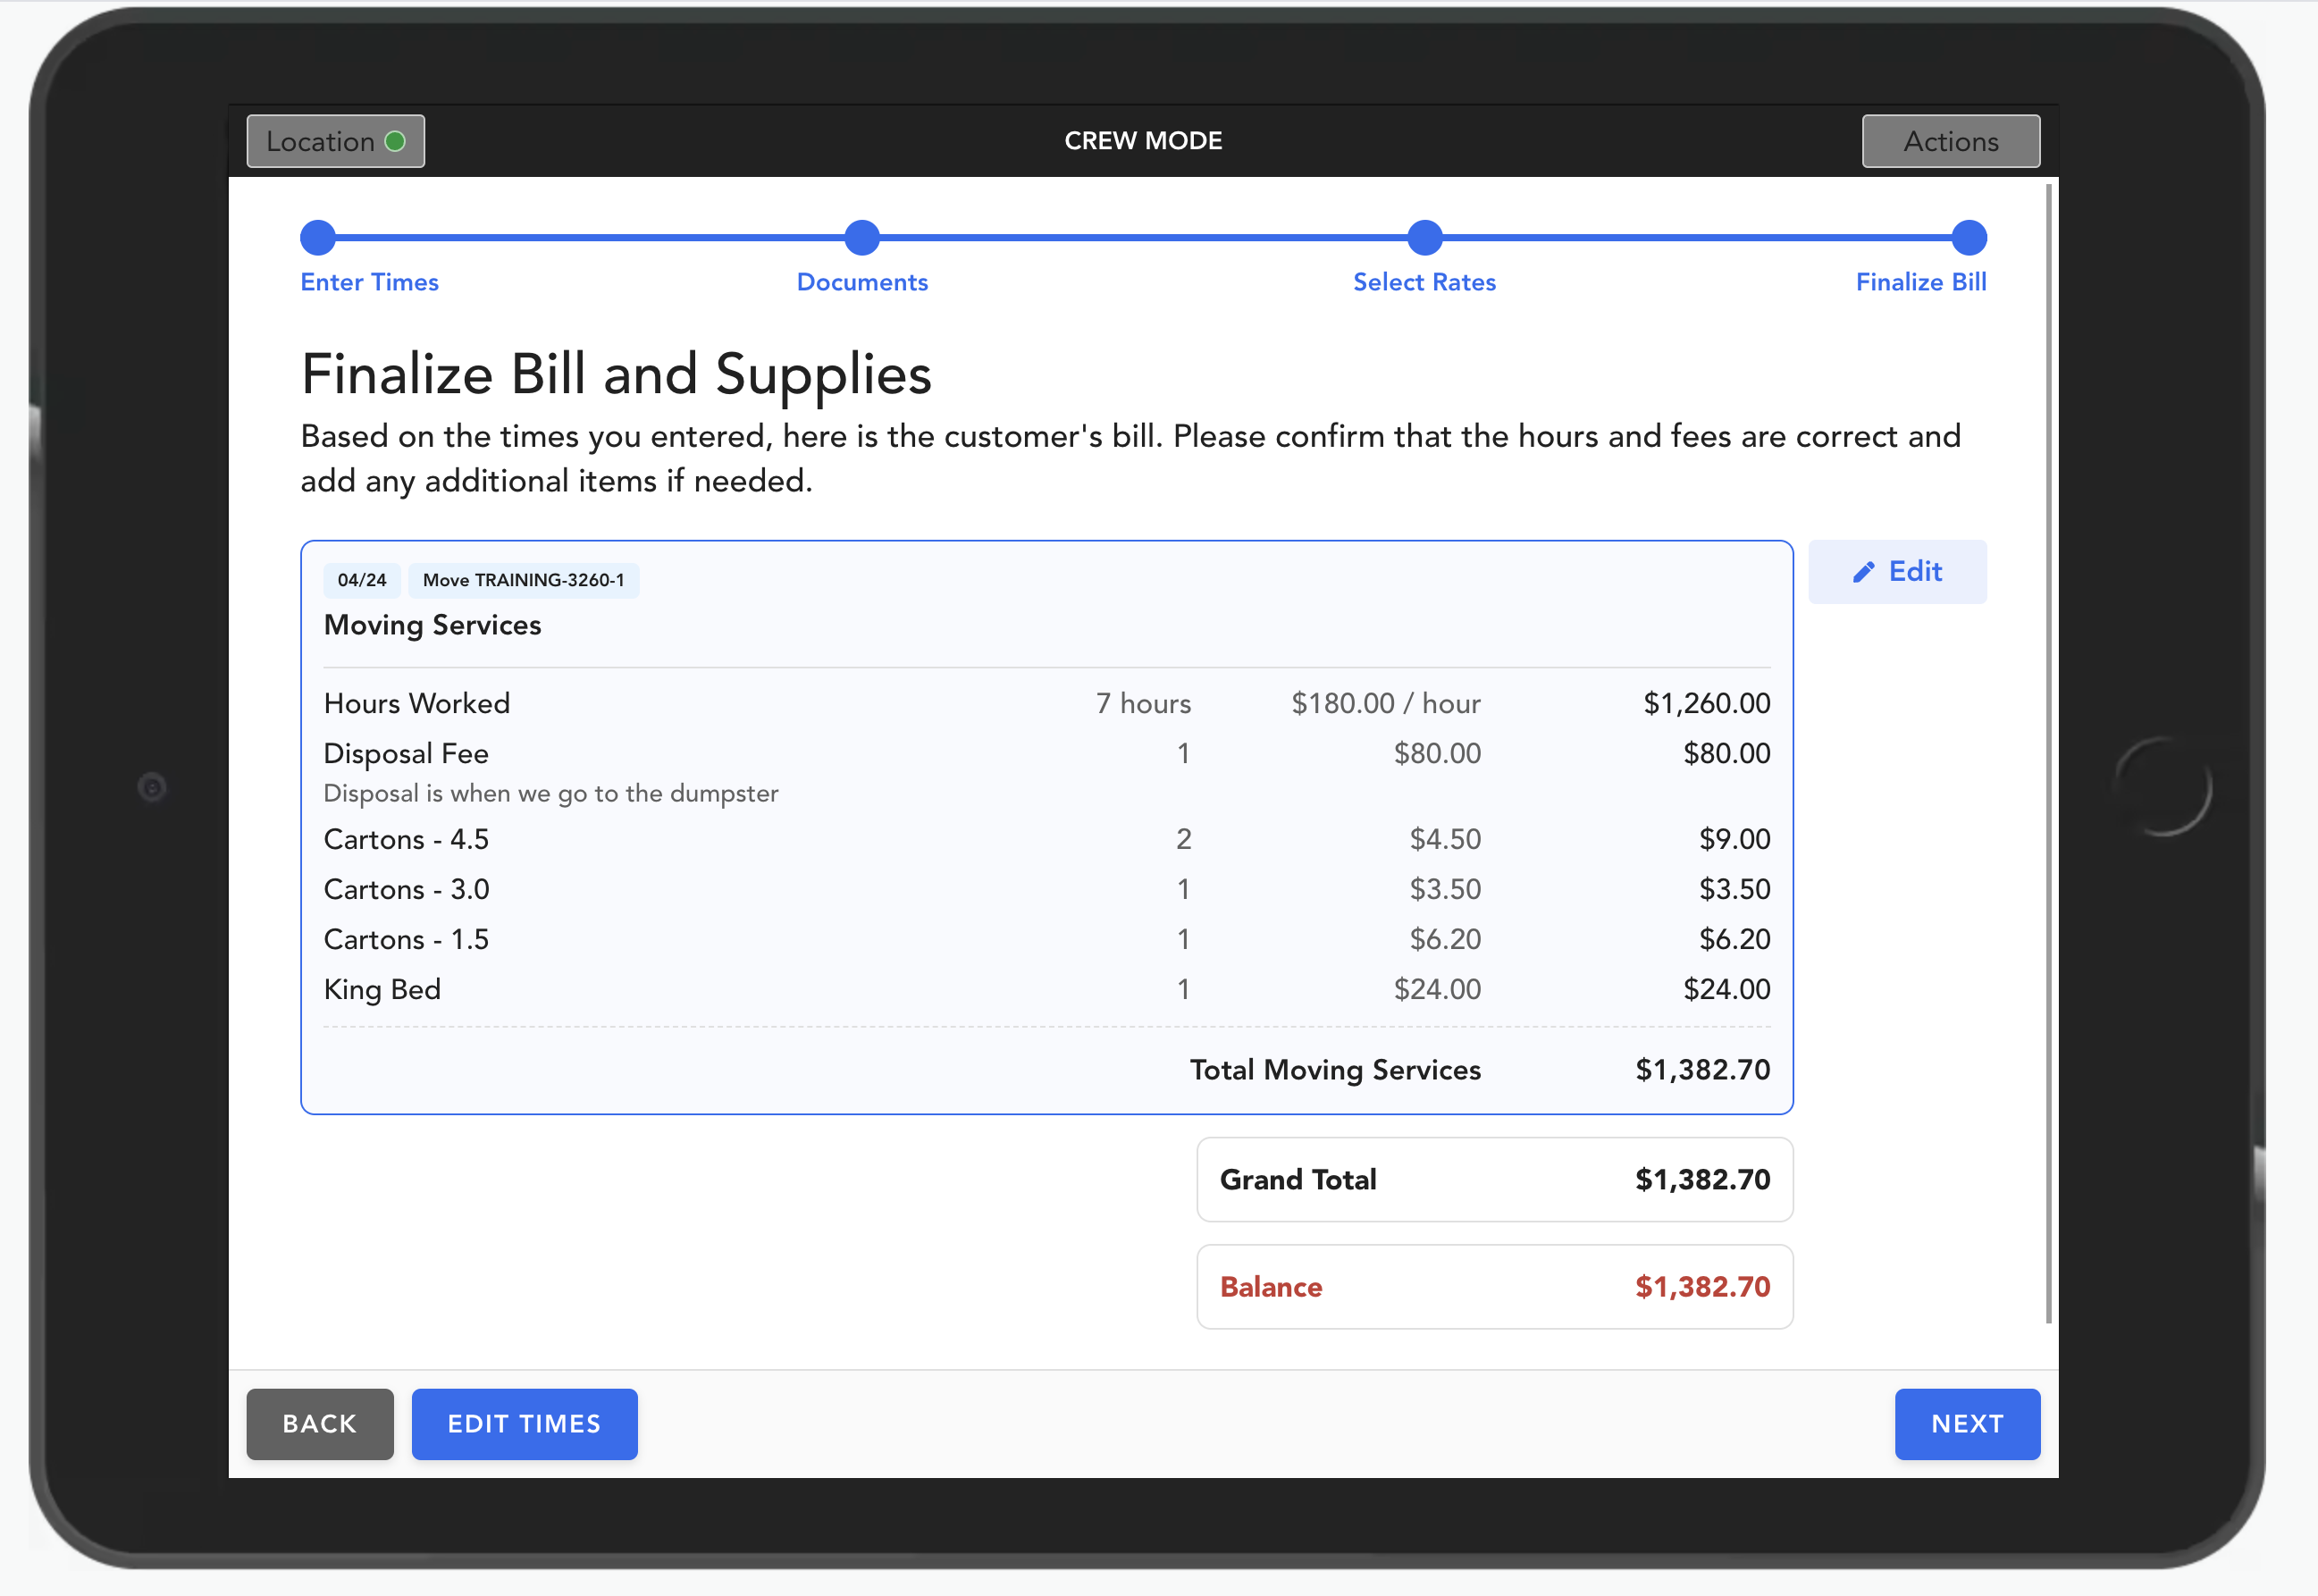Click the EDIT TIMES button

point(523,1424)
